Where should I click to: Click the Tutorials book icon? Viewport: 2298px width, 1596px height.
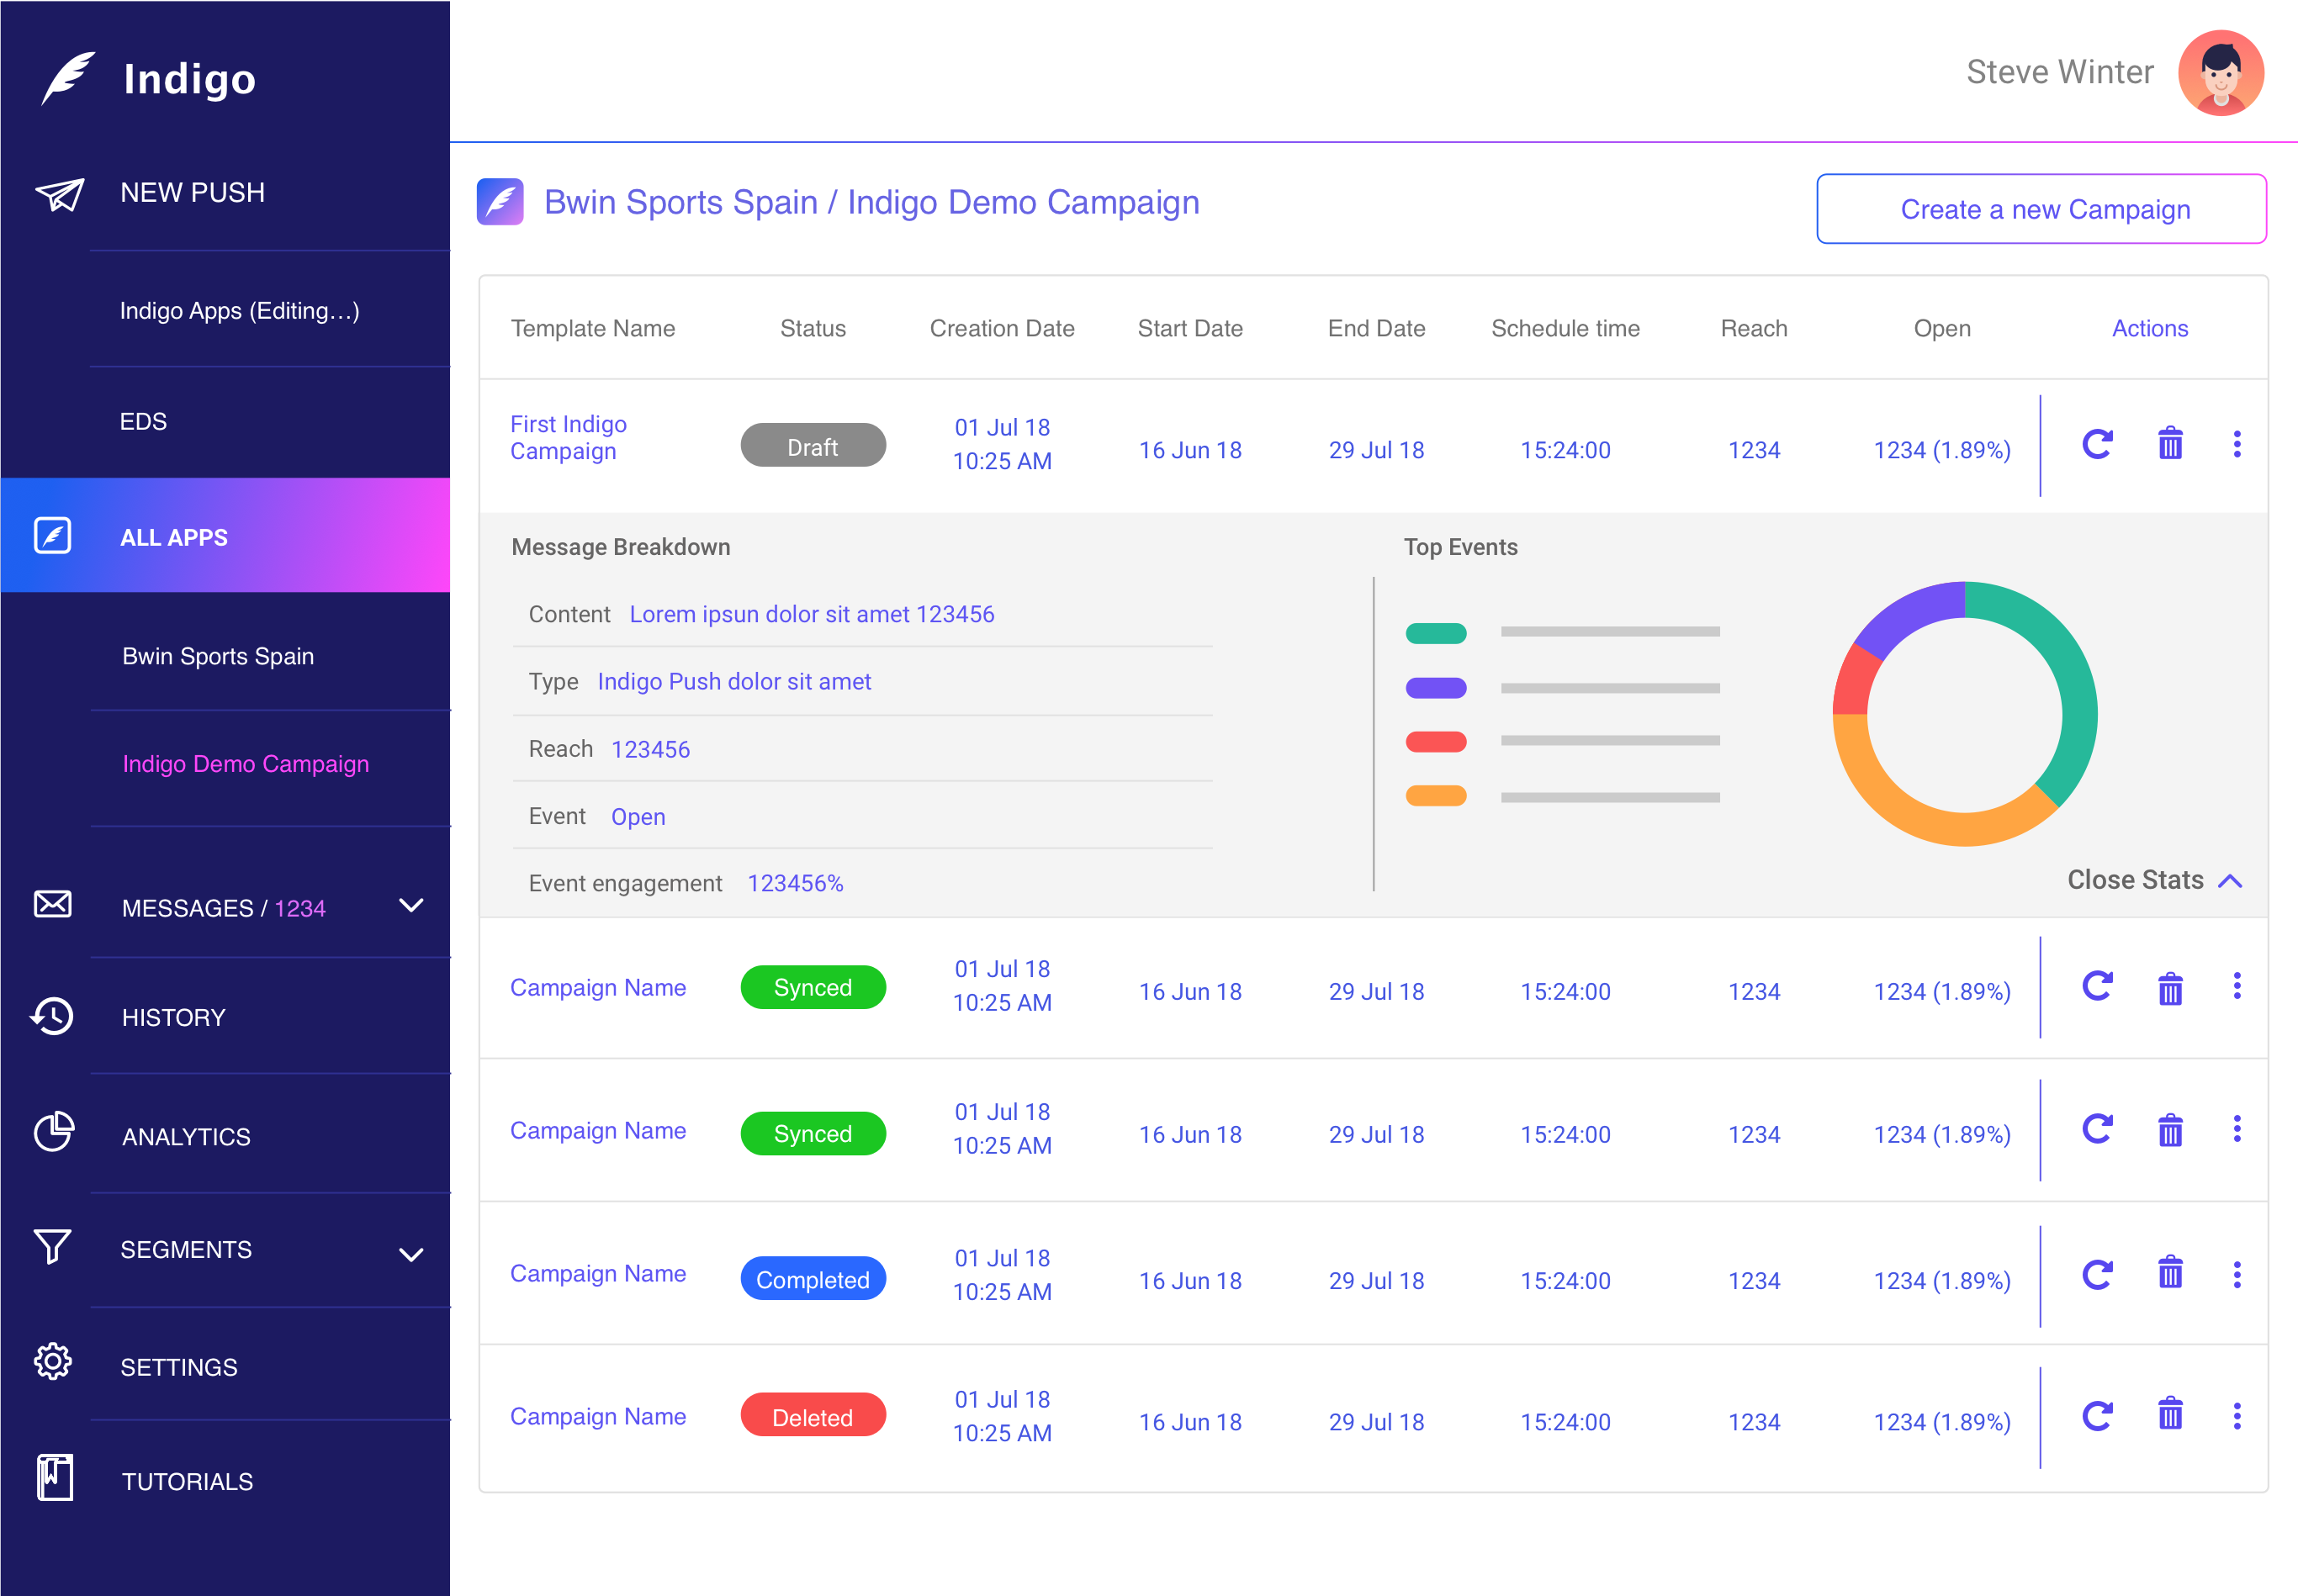[55, 1478]
